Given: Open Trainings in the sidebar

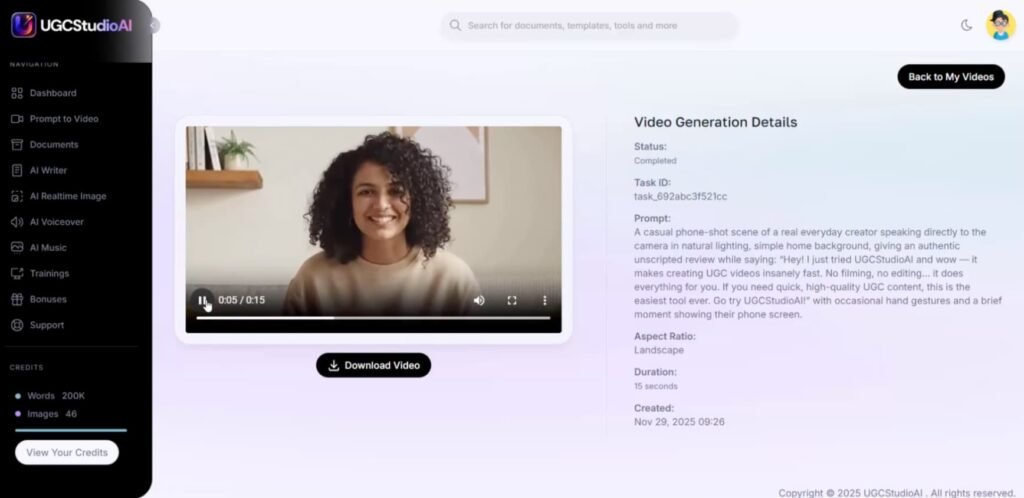Looking at the screenshot, I should click(x=50, y=273).
